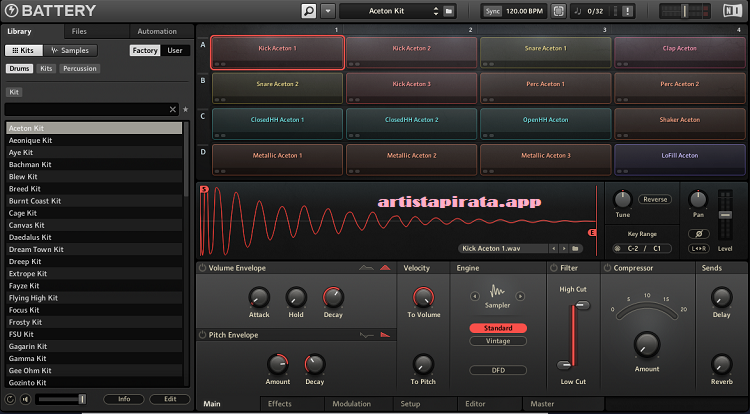Screen dimensions: 750x414
Task: Toggle Sync tempo button
Action: [492, 11]
